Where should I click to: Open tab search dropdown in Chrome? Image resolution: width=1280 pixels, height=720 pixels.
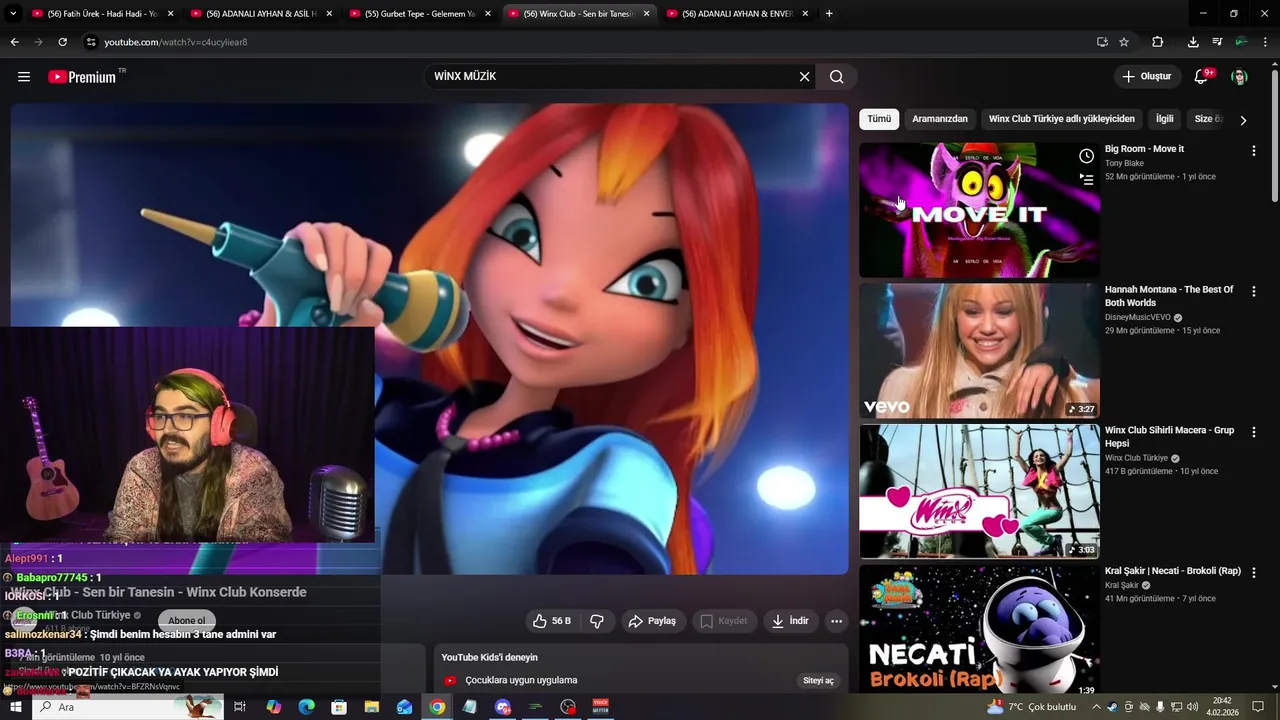coord(13,14)
